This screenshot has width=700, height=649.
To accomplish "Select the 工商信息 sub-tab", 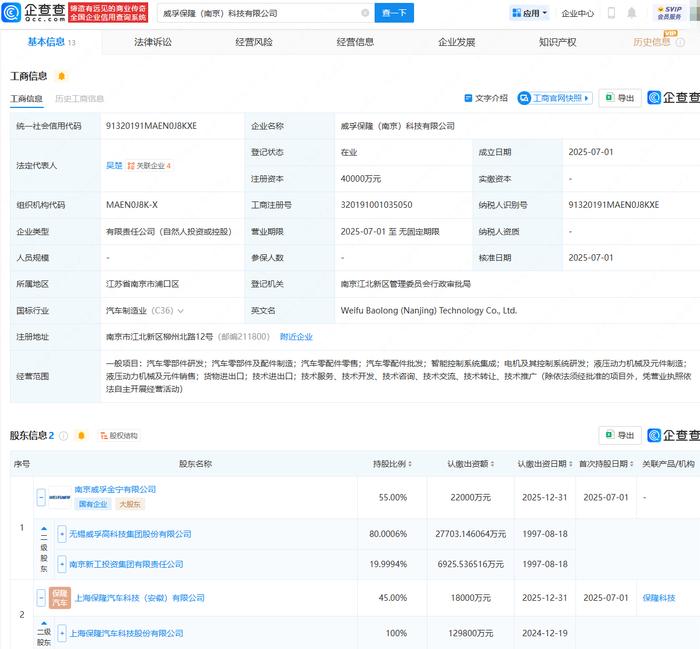I will pos(26,99).
